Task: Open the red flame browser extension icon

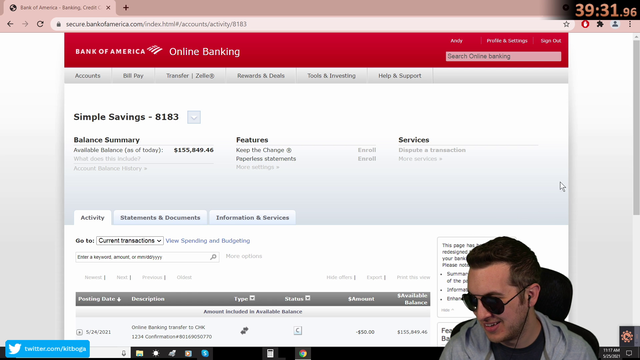Action: click(x=585, y=24)
